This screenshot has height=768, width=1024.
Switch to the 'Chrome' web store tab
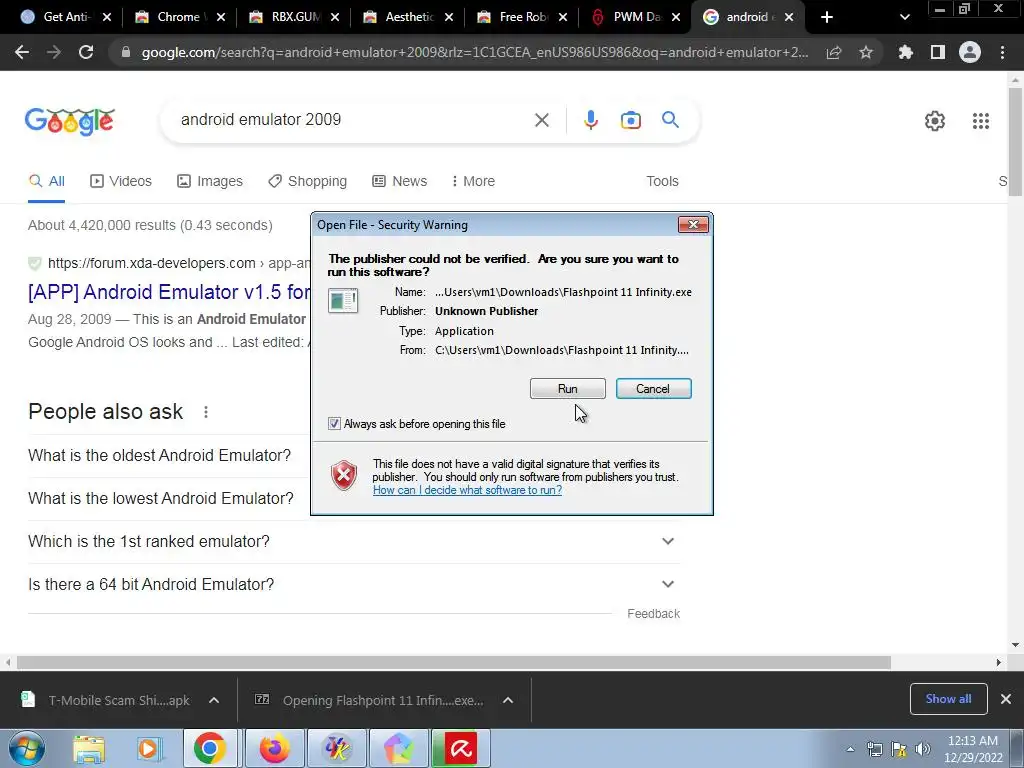[178, 17]
